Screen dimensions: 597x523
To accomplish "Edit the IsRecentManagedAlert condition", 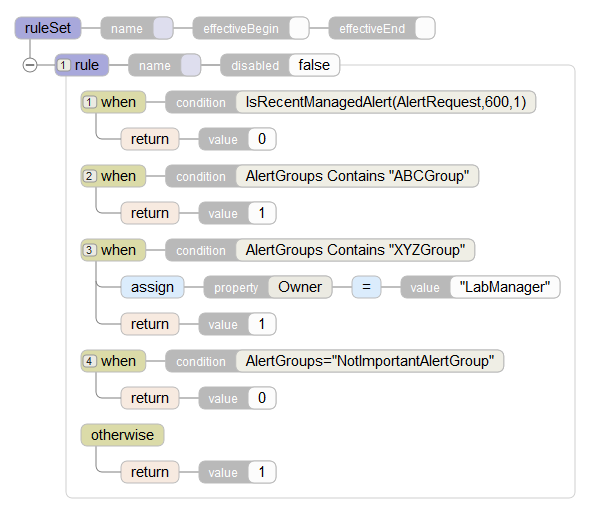I will click(386, 102).
